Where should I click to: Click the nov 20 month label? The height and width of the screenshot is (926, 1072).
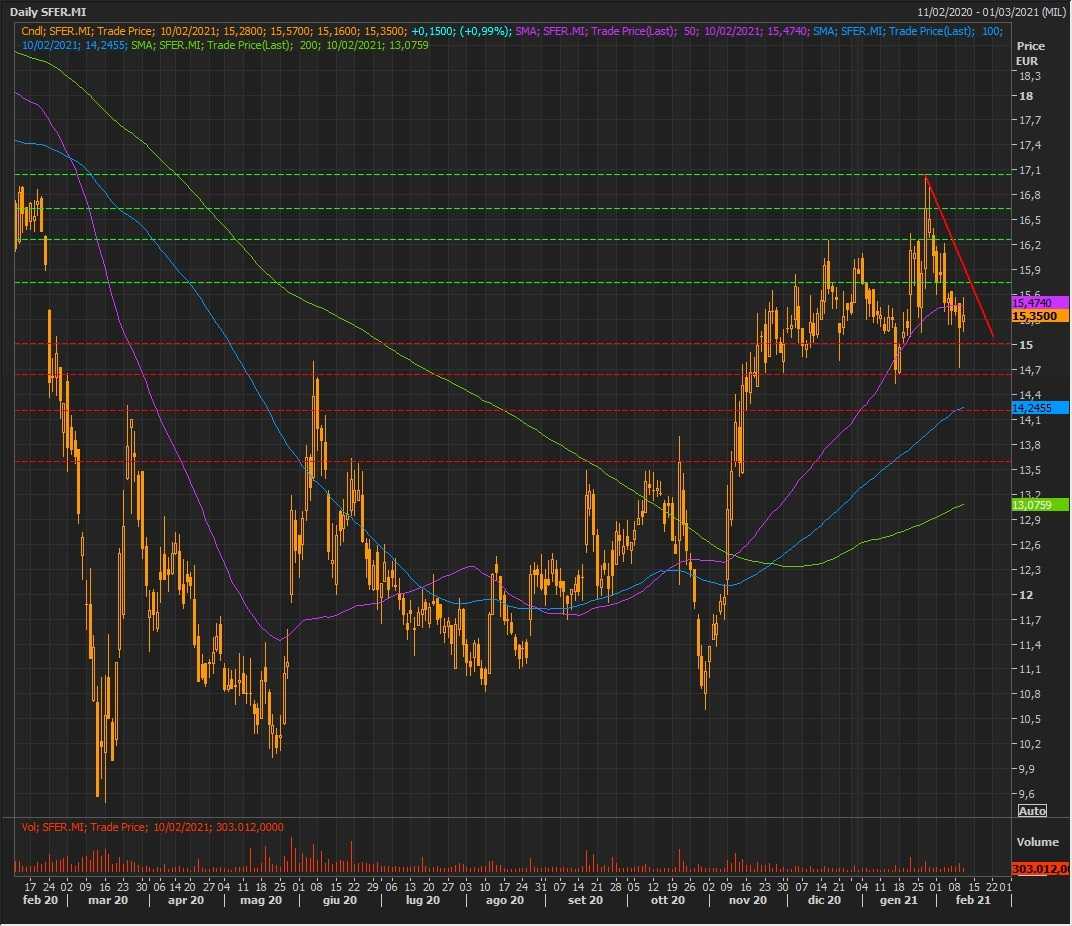click(x=747, y=900)
